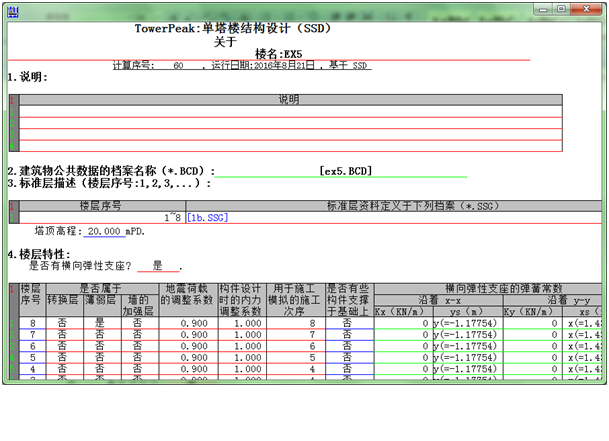Click the 说明 table header
Image resolution: width=609 pixels, height=441 pixels.
point(291,100)
